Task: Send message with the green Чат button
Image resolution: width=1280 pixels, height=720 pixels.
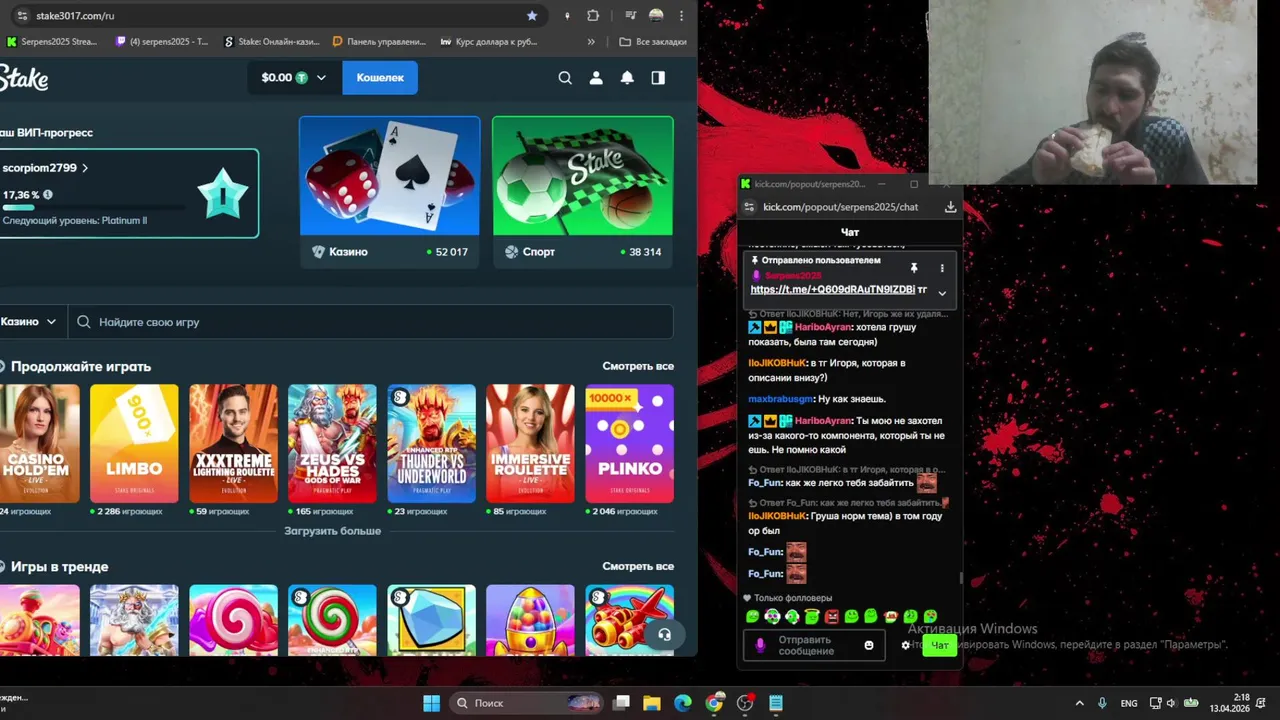Action: point(939,645)
